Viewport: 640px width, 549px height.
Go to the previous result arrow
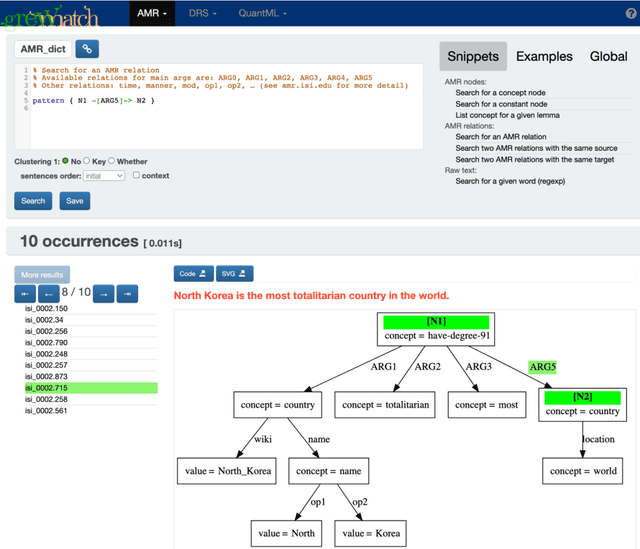tap(48, 293)
